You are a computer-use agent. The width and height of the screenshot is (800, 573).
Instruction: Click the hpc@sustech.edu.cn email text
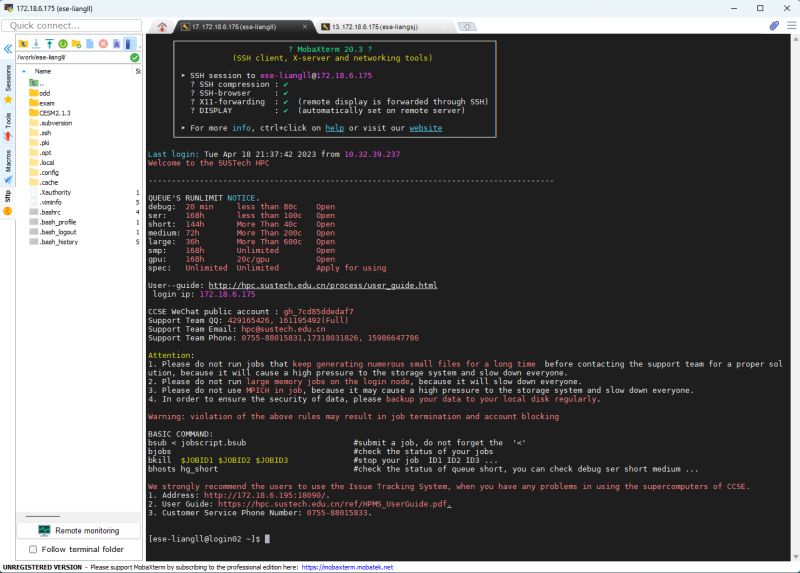tap(283, 329)
